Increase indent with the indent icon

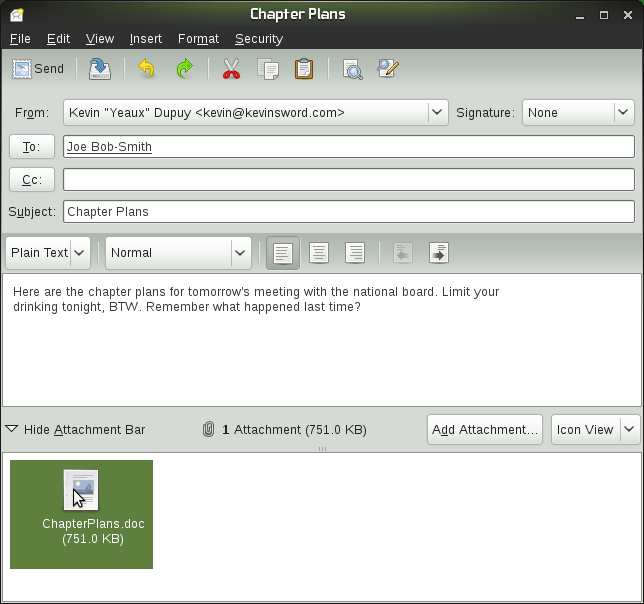(x=438, y=253)
